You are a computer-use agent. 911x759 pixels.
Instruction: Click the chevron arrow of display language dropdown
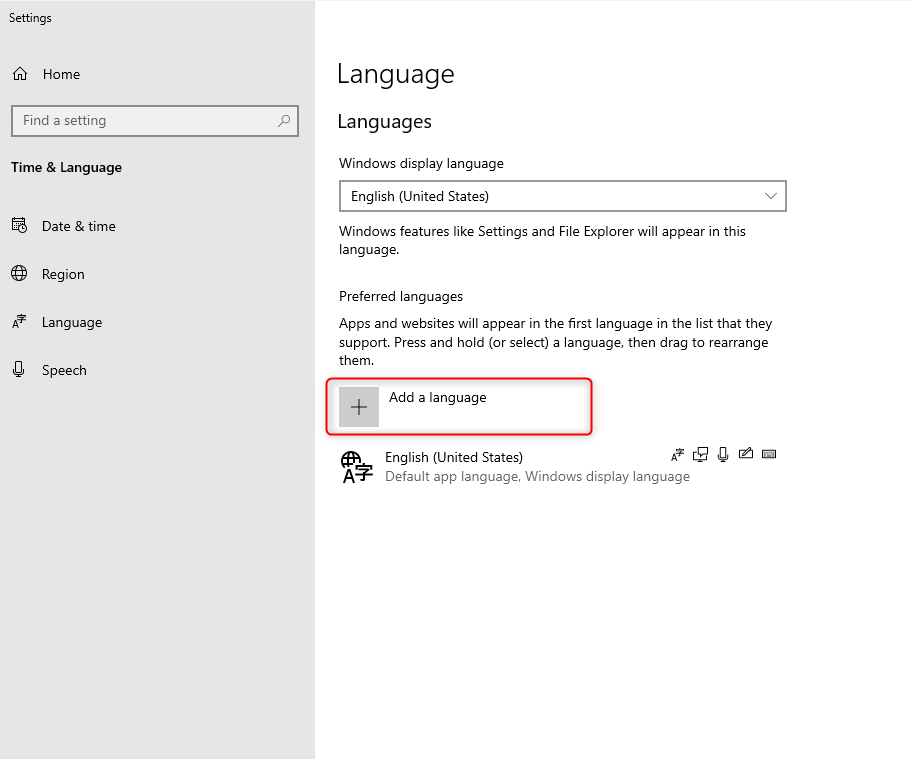[770, 196]
